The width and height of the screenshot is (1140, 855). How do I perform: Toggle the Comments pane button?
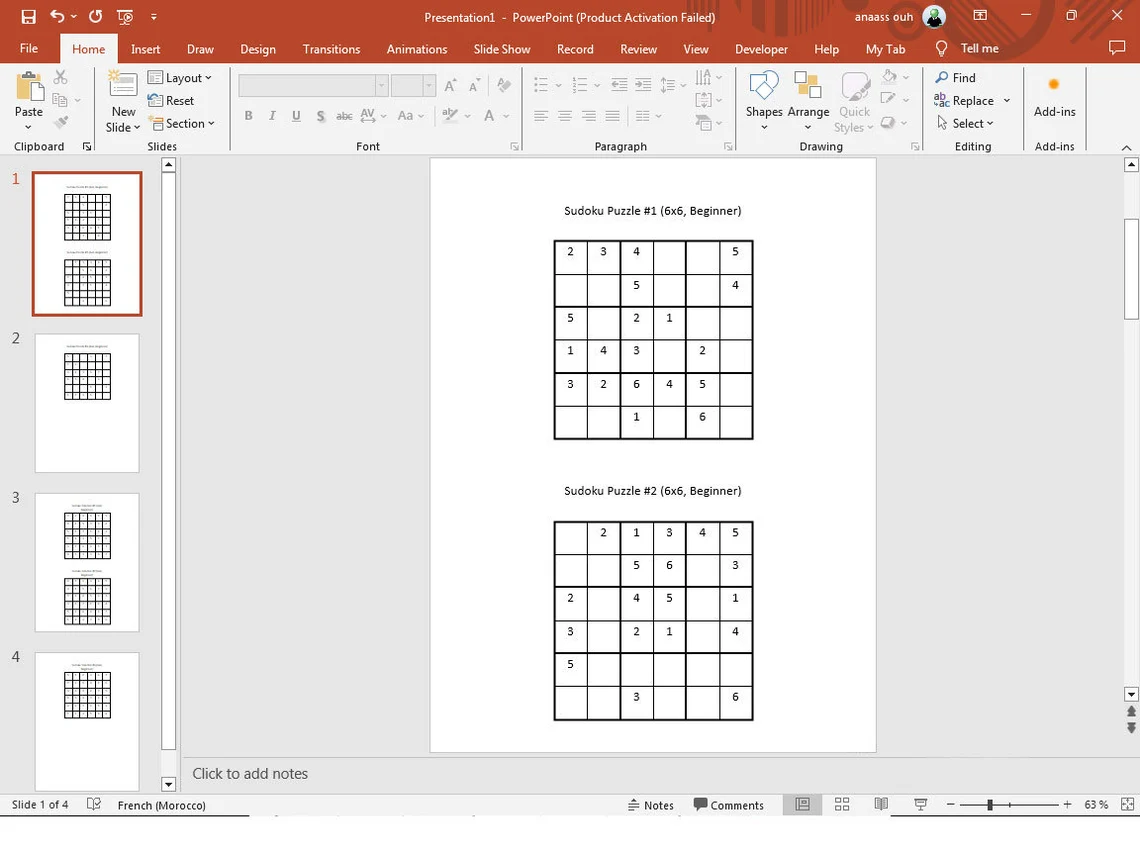728,805
